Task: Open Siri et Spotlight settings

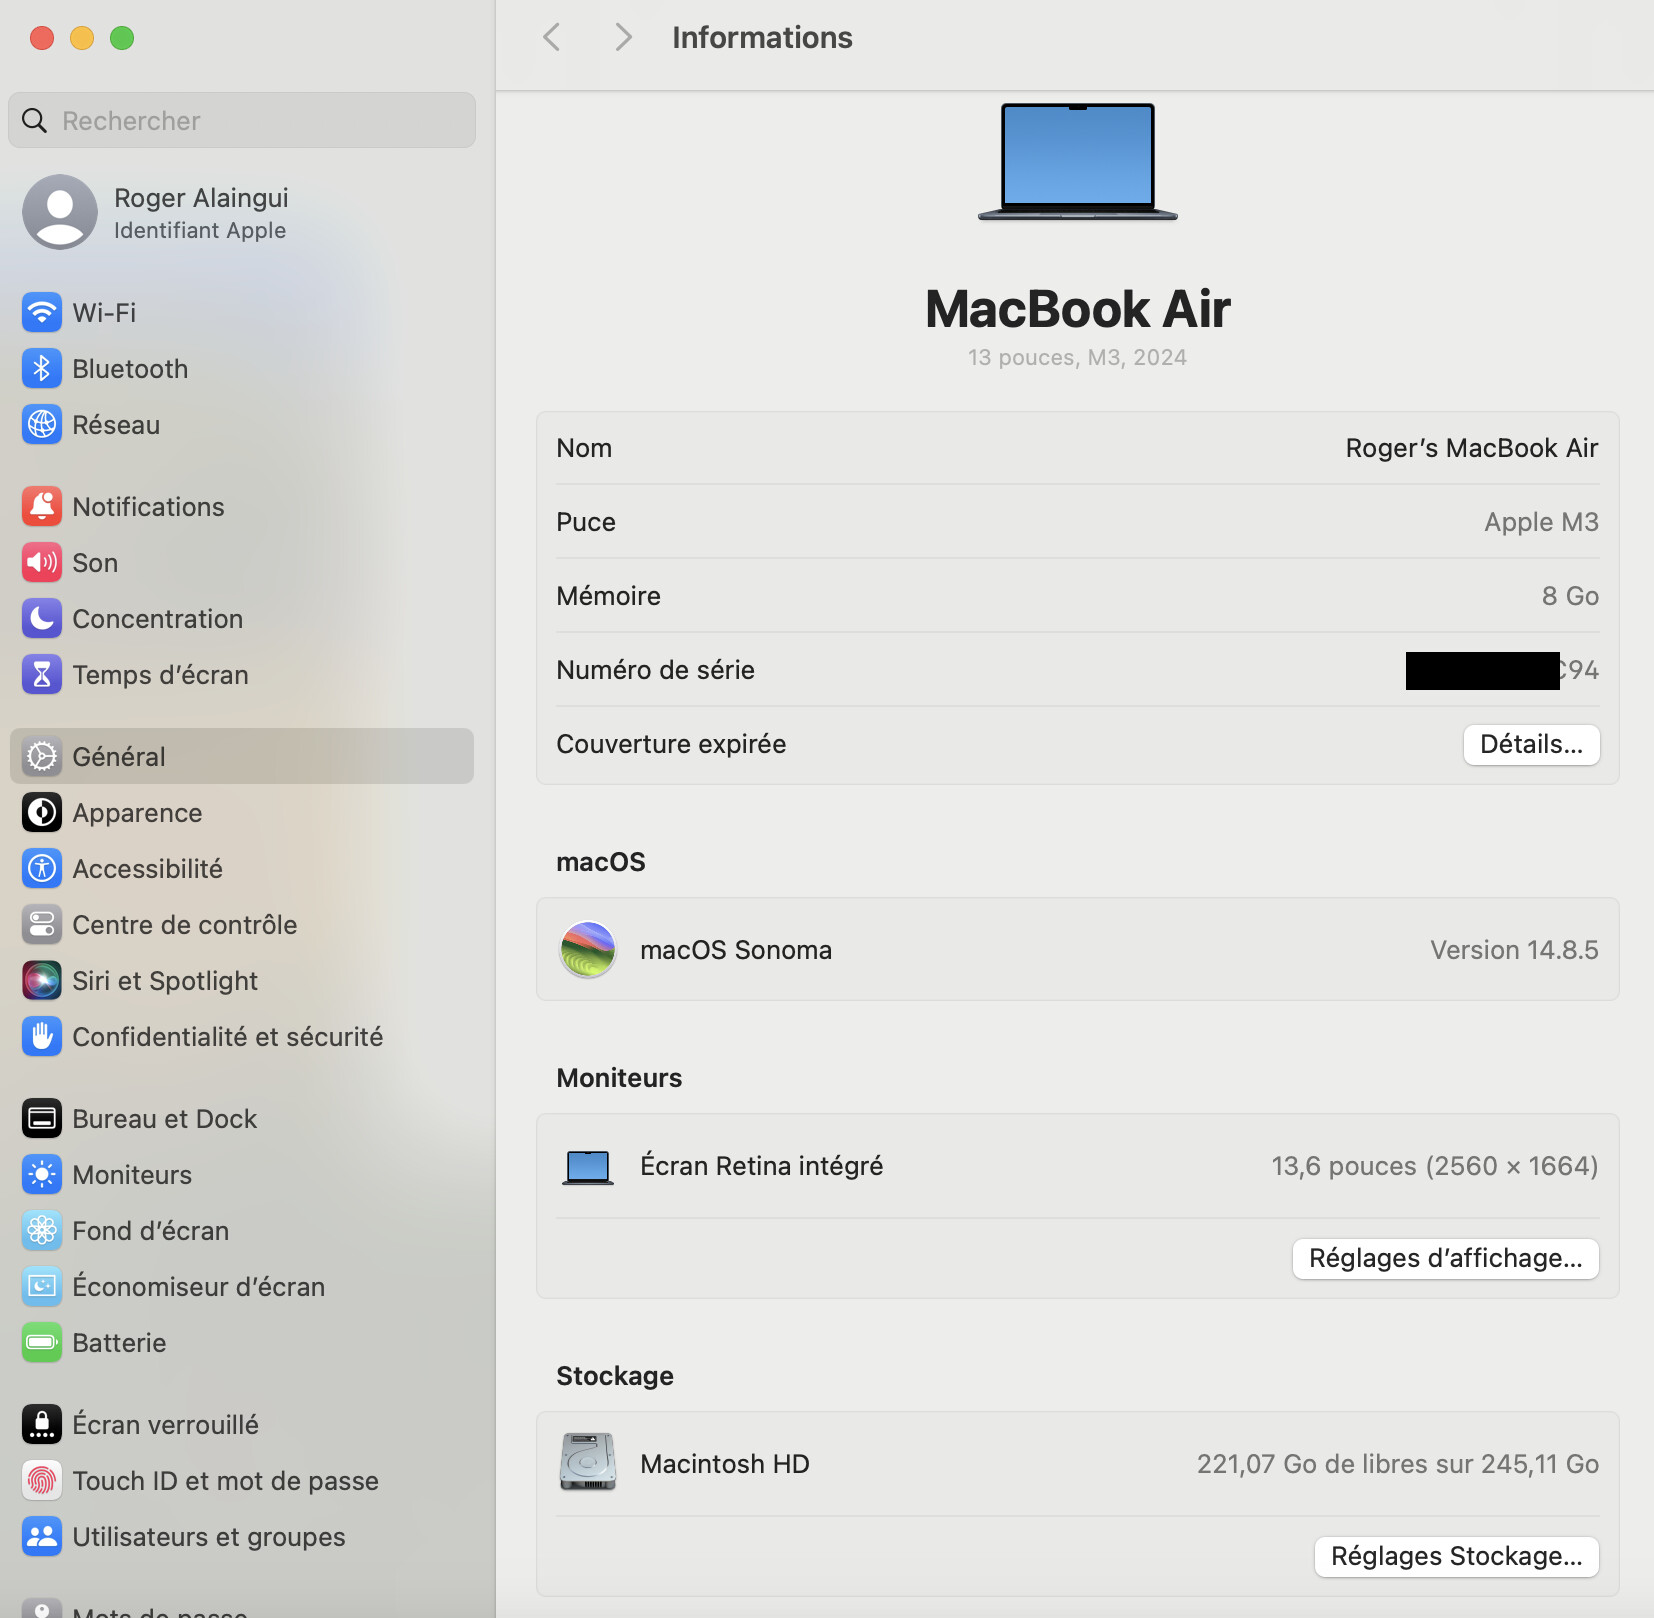Action: (164, 980)
